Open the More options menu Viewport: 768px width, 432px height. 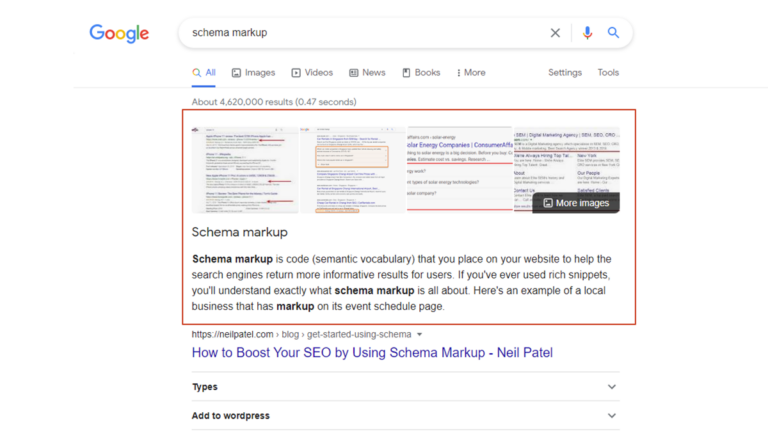[x=471, y=73]
